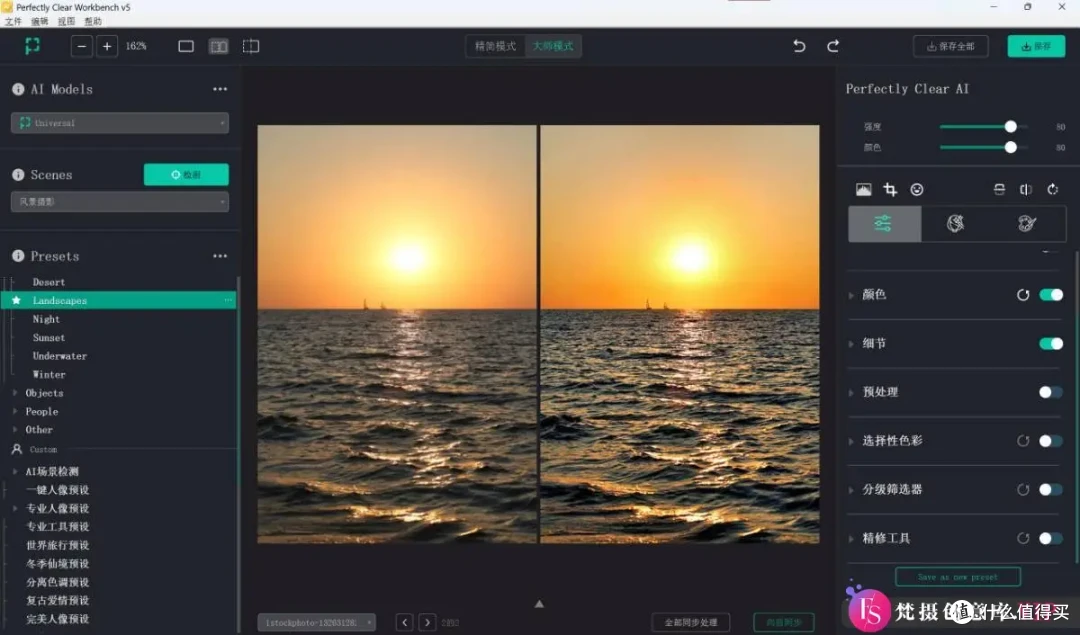Select the adjustments sliders tab

(x=884, y=223)
